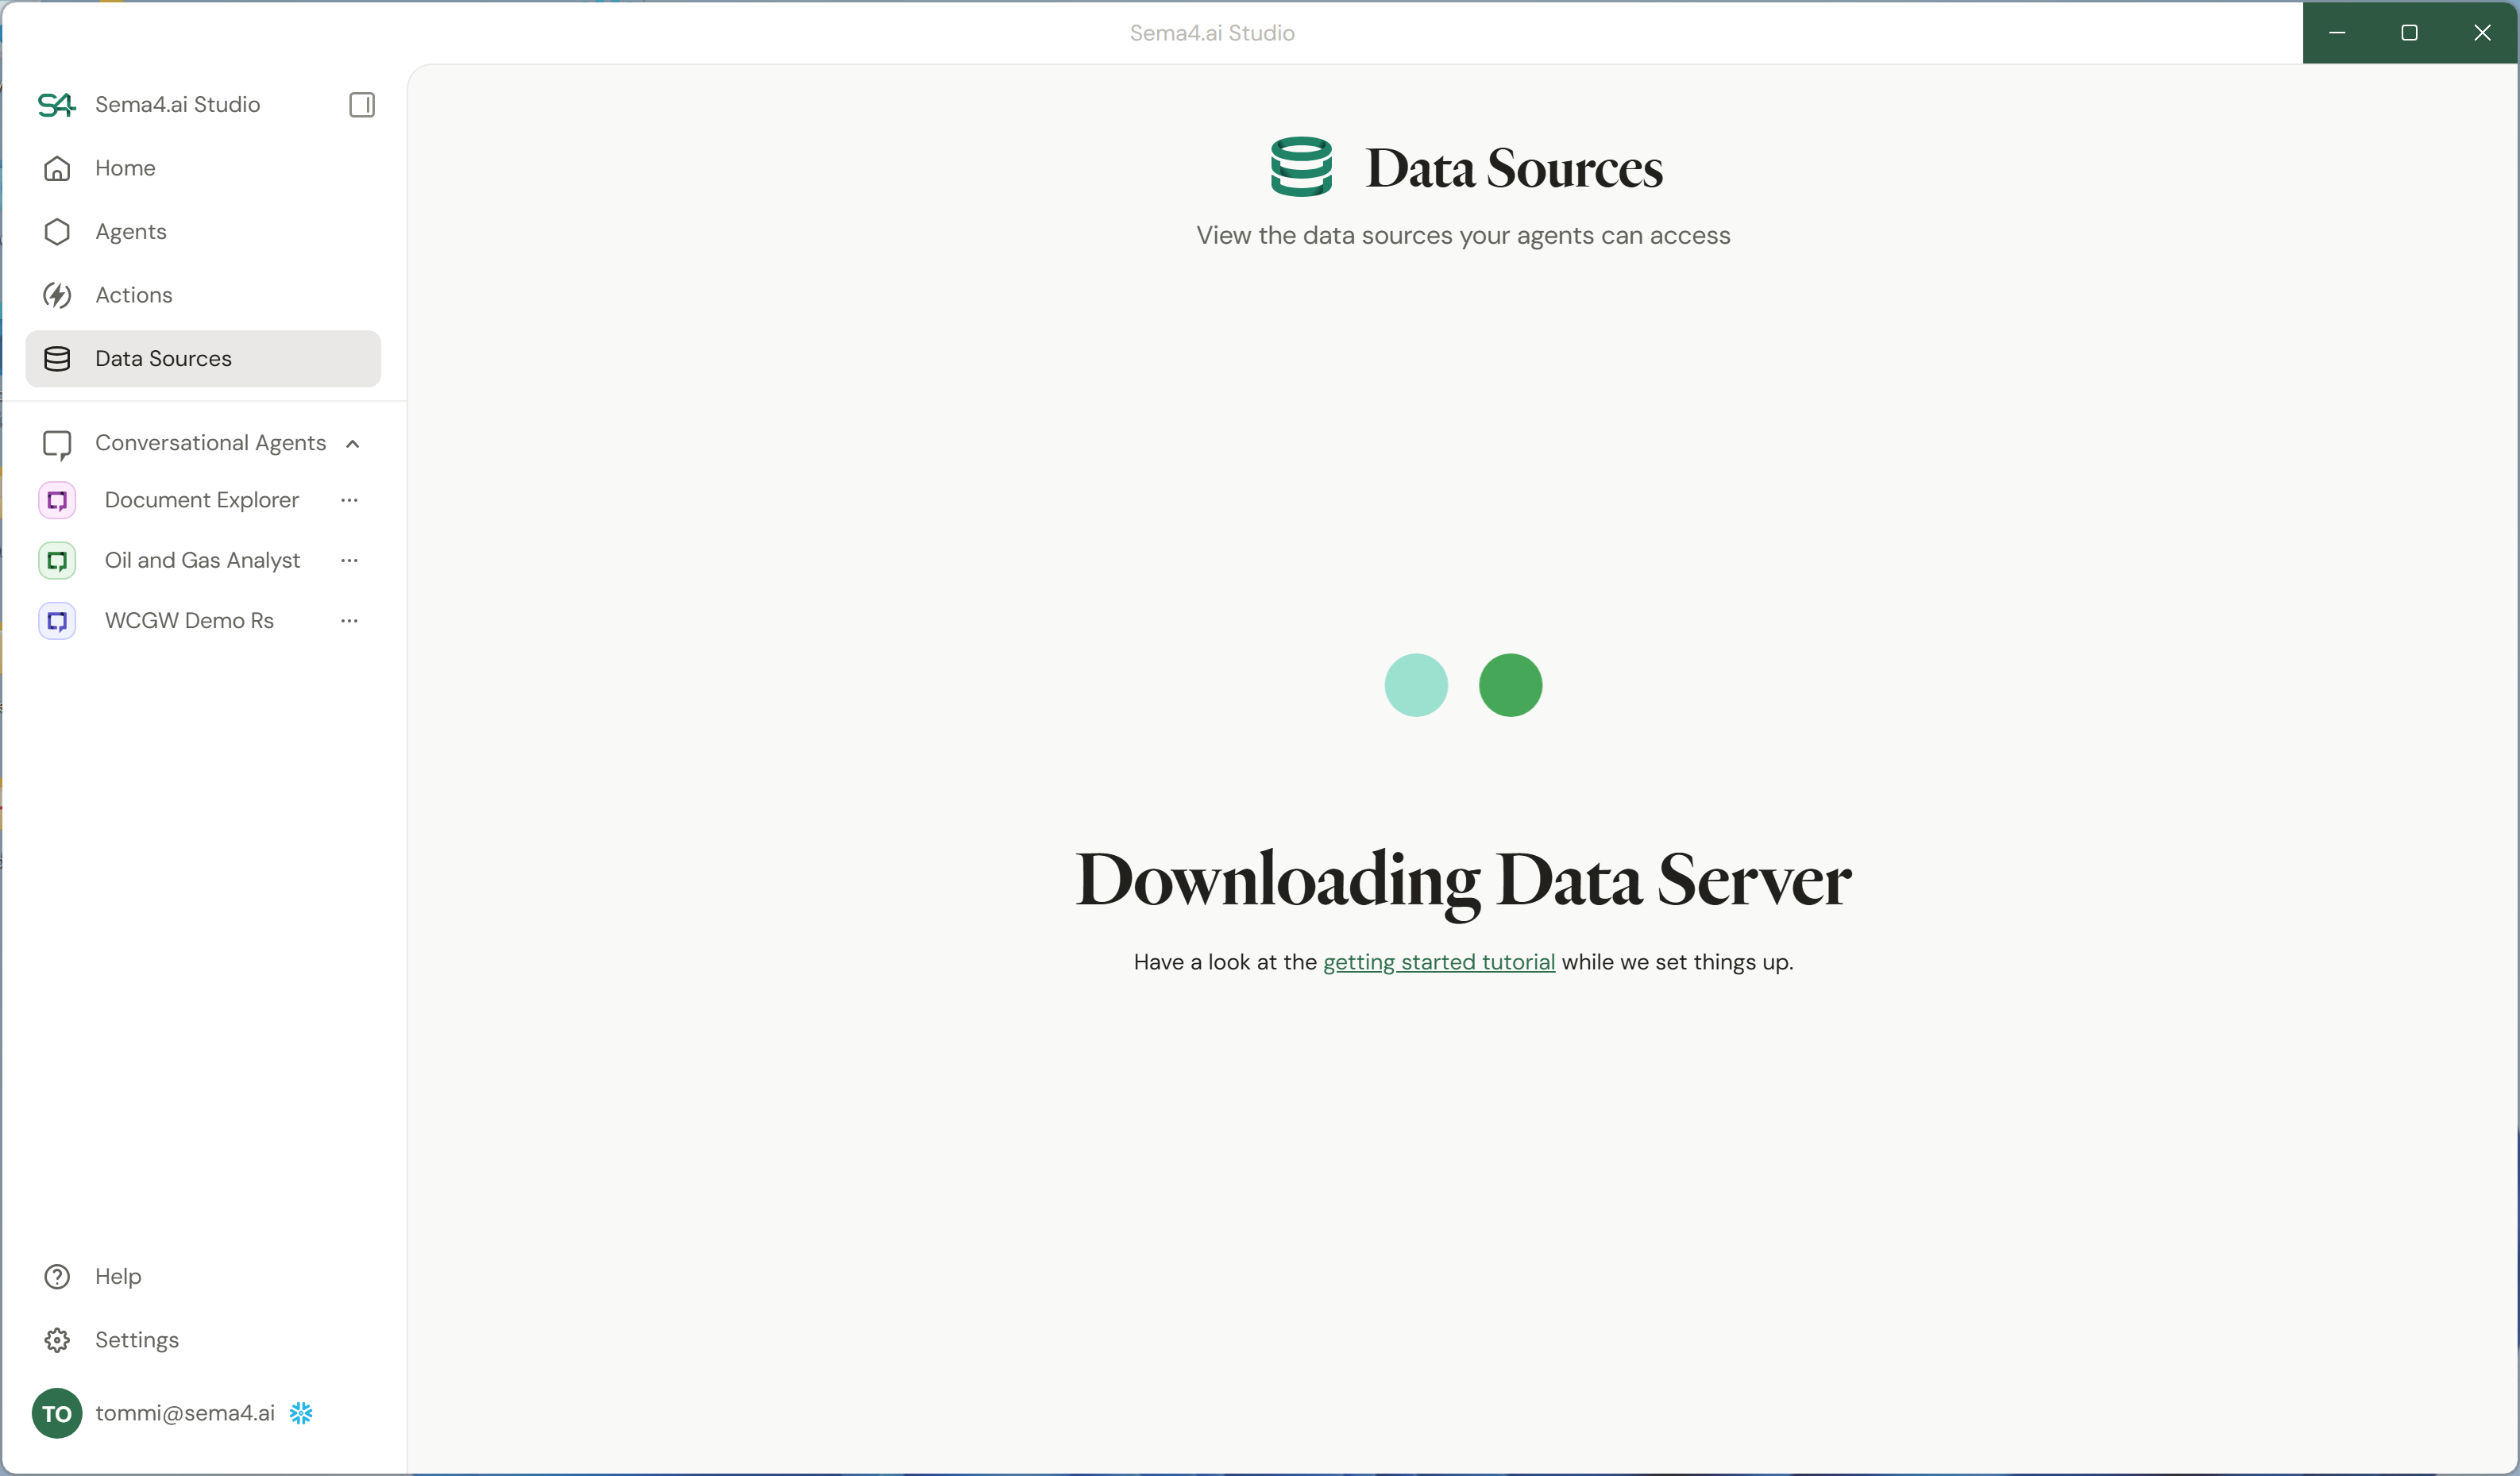
Task: Collapse the Conversational Agents section
Action: point(353,443)
